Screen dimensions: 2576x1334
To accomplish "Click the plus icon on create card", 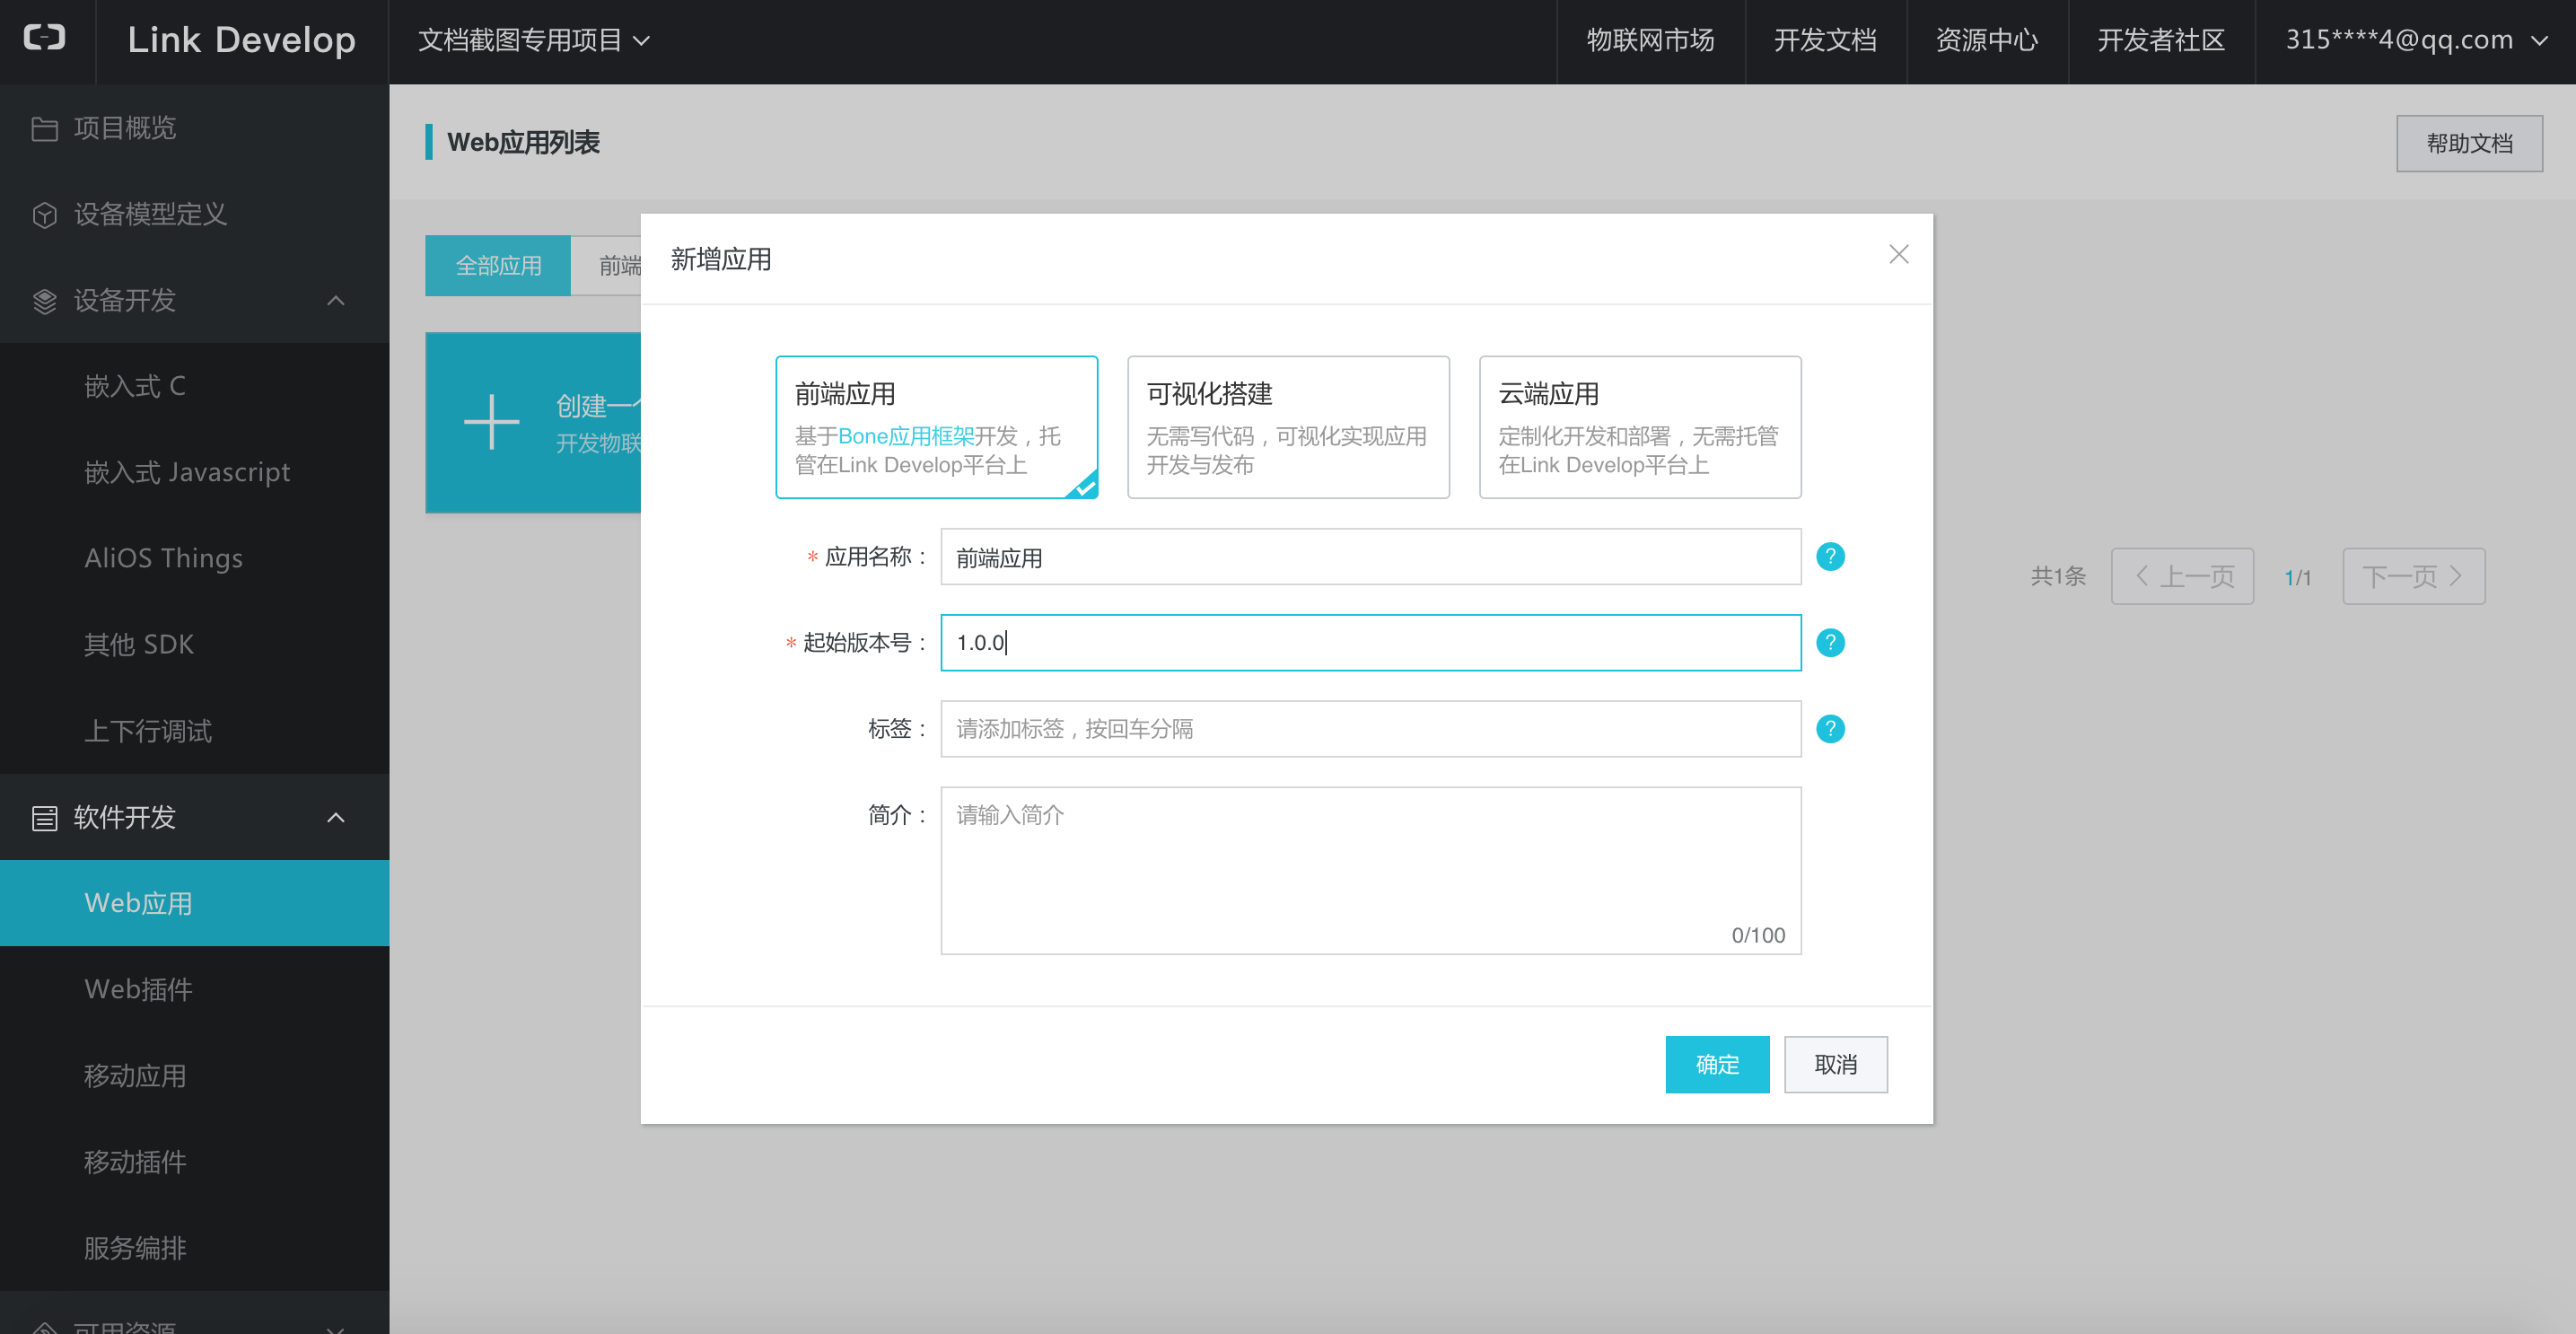I will (491, 421).
